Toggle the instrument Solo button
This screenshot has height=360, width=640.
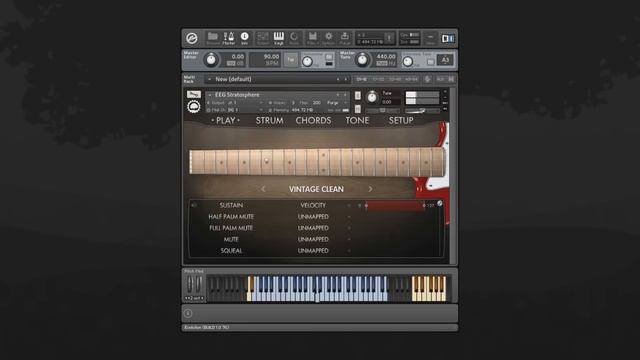[358, 96]
